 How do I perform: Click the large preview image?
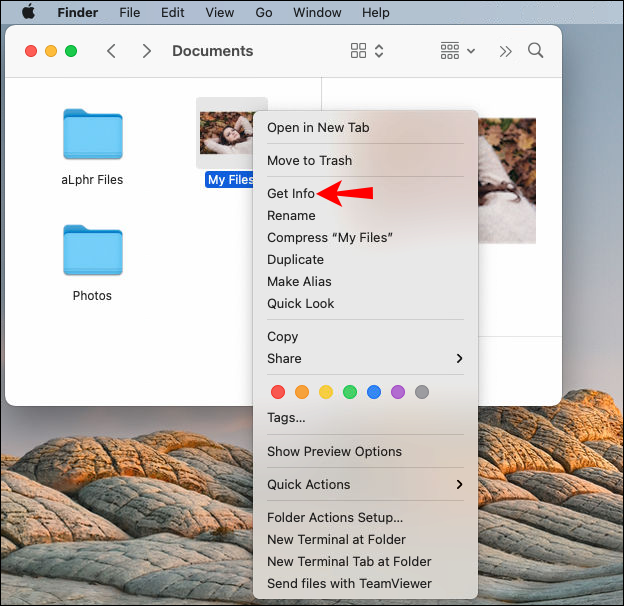pos(507,180)
